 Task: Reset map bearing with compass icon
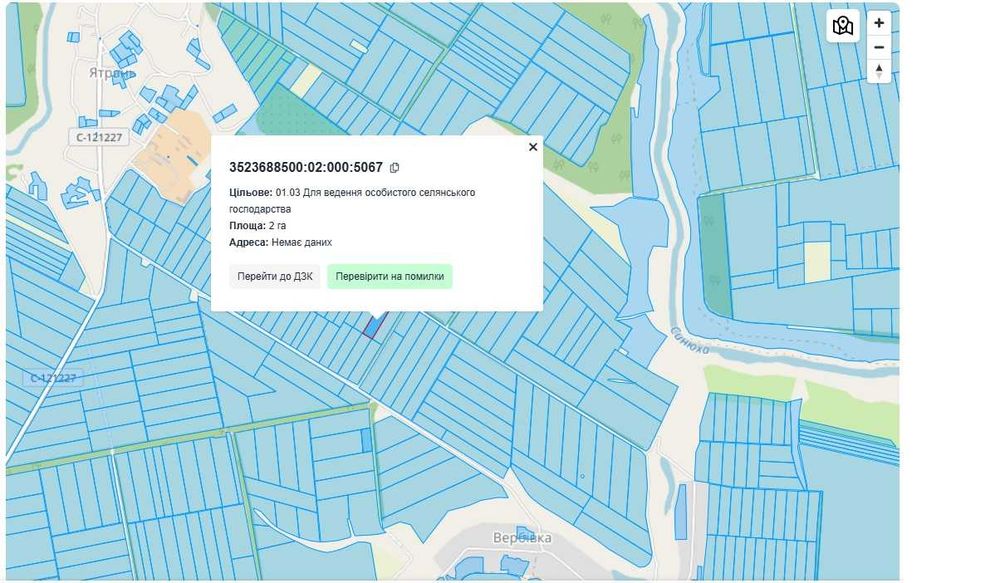click(879, 71)
